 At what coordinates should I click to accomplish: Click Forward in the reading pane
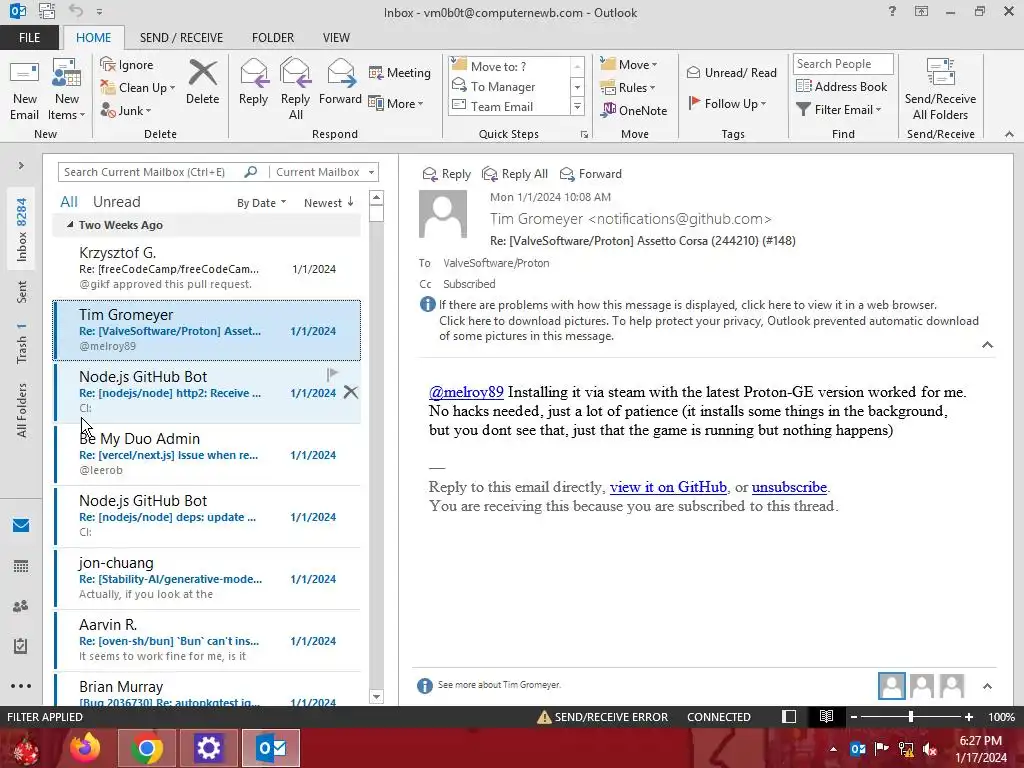[x=591, y=174]
